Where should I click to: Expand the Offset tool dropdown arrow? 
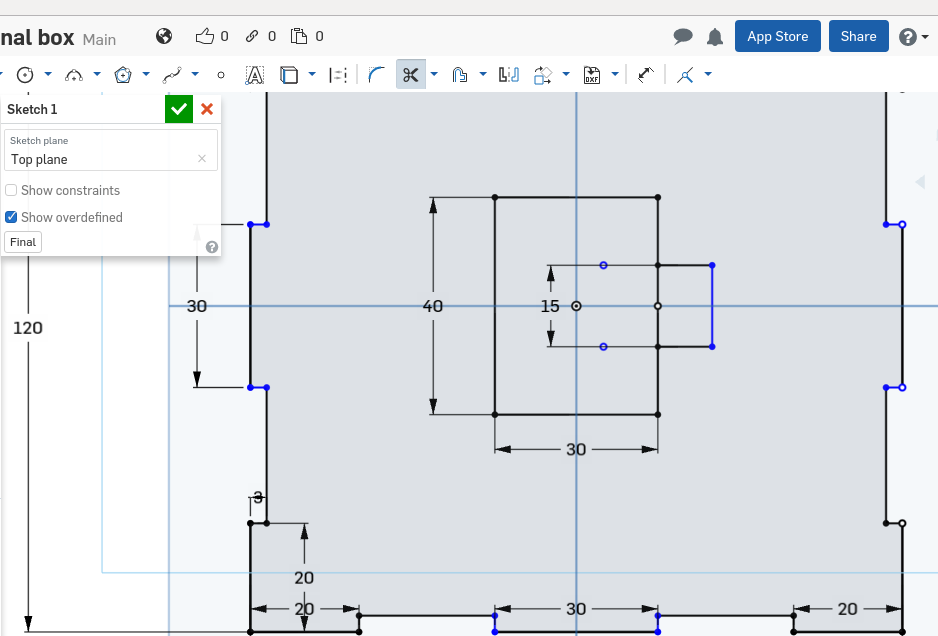(x=483, y=75)
